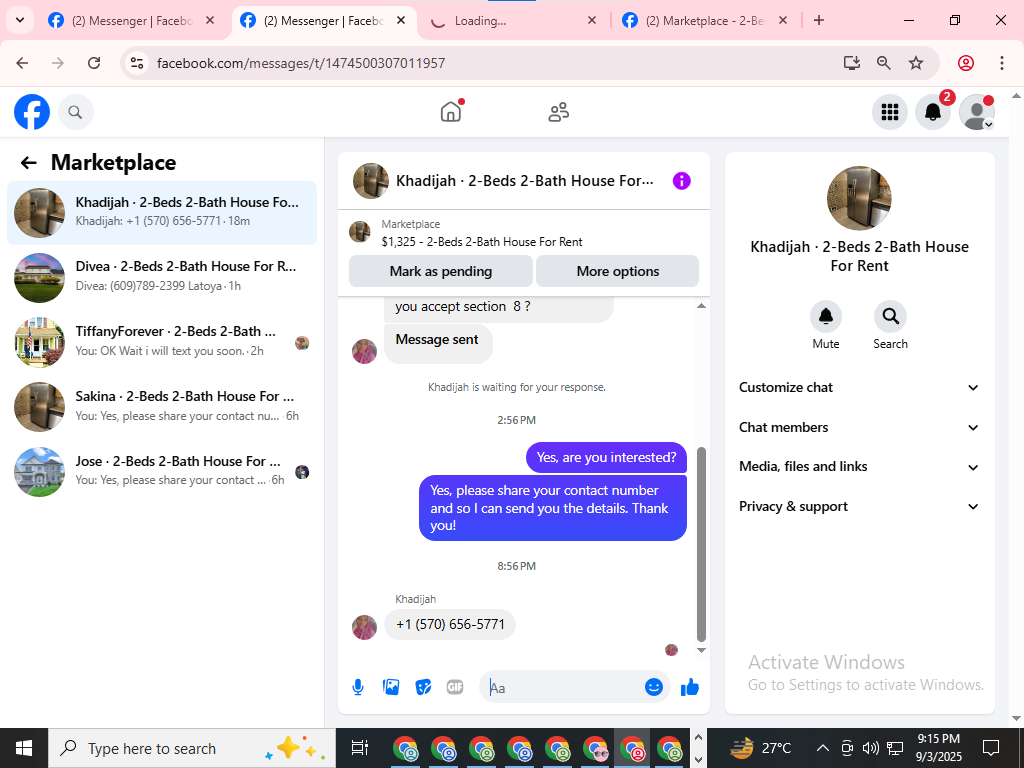Open the volume speaker tray icon
1024x768 pixels.
pos(871,748)
